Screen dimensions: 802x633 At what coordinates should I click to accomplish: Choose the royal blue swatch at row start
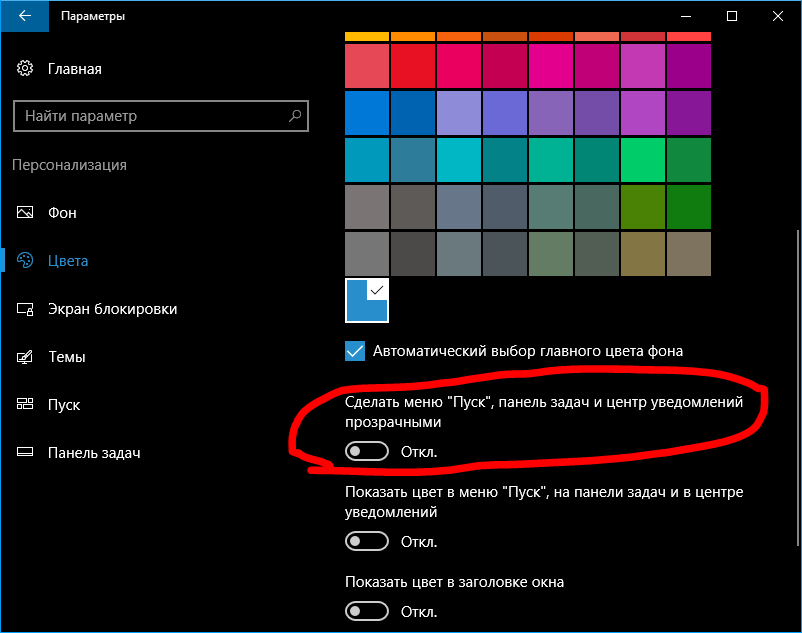click(x=367, y=113)
